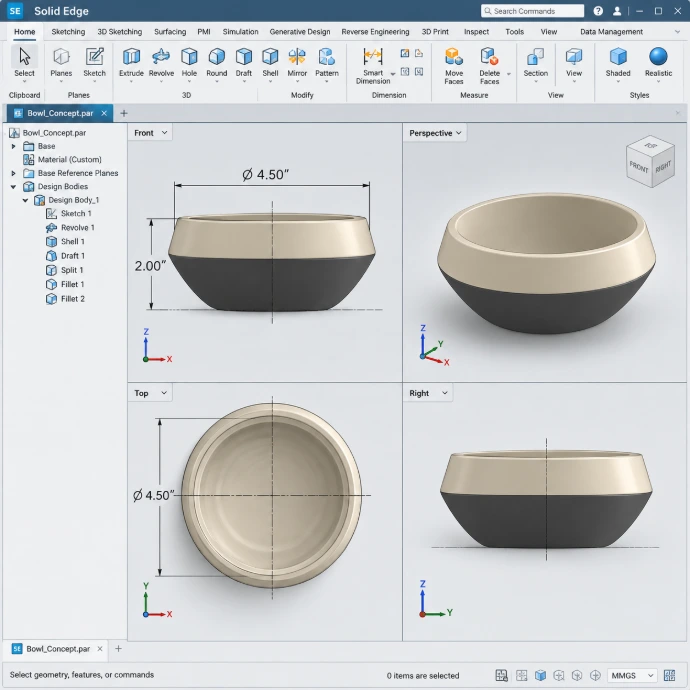Select the bottom Bowl_Concept.par tab
Screen dimensions: 690x690
point(53,649)
